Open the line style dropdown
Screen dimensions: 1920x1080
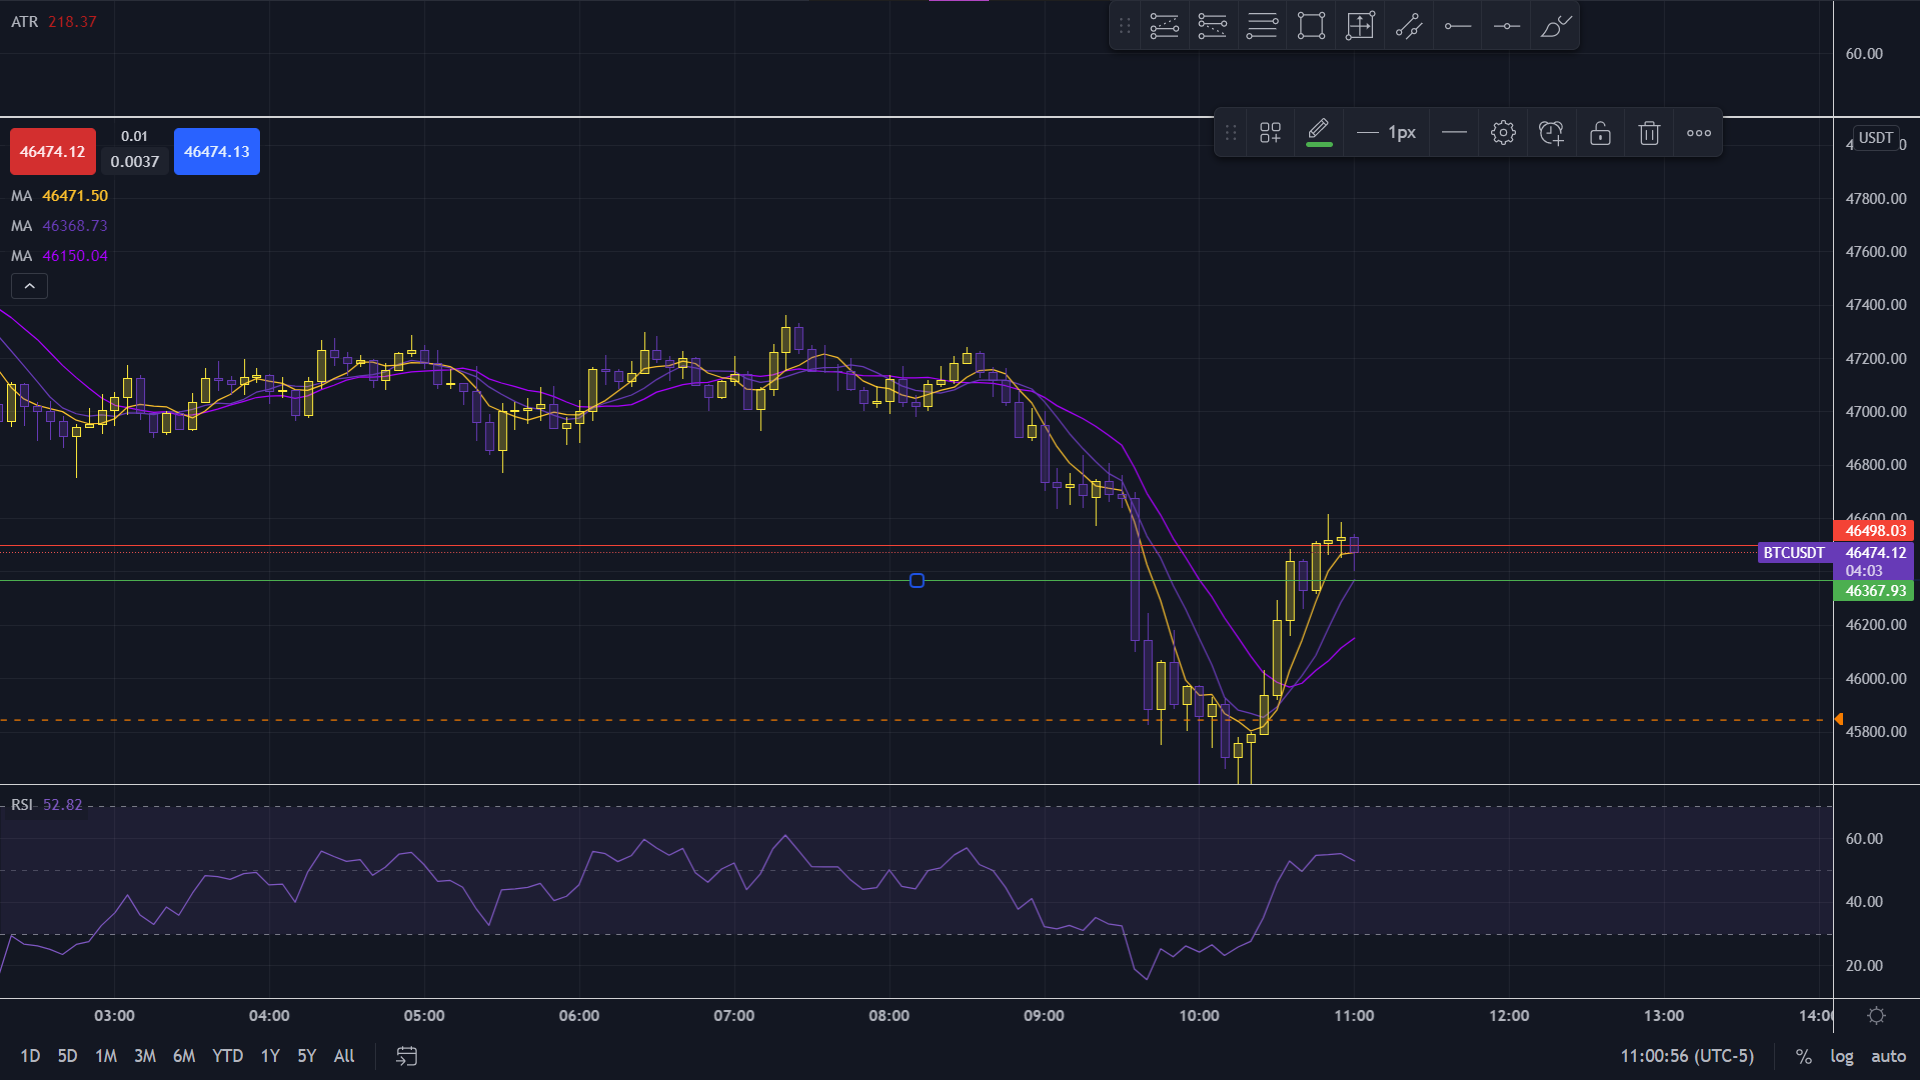[x=1455, y=133]
